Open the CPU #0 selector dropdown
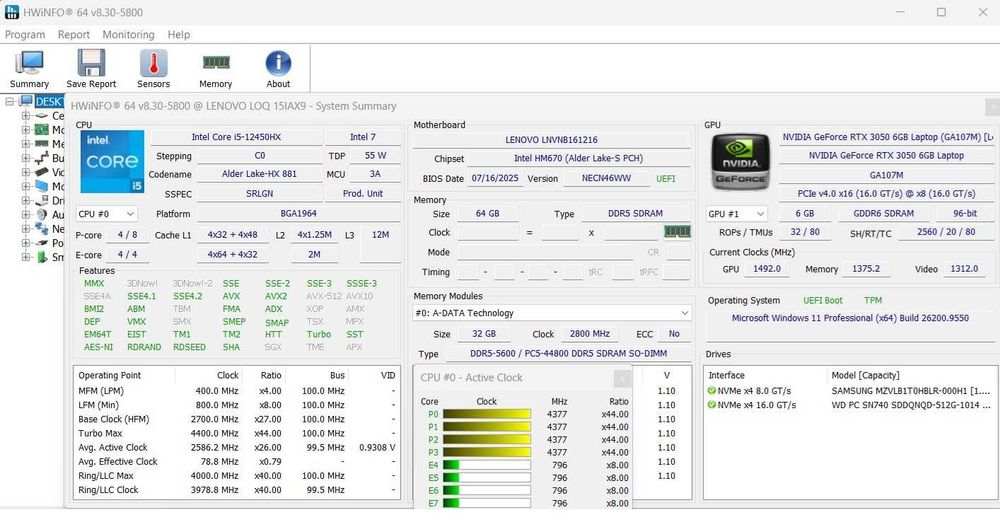 click(x=107, y=214)
